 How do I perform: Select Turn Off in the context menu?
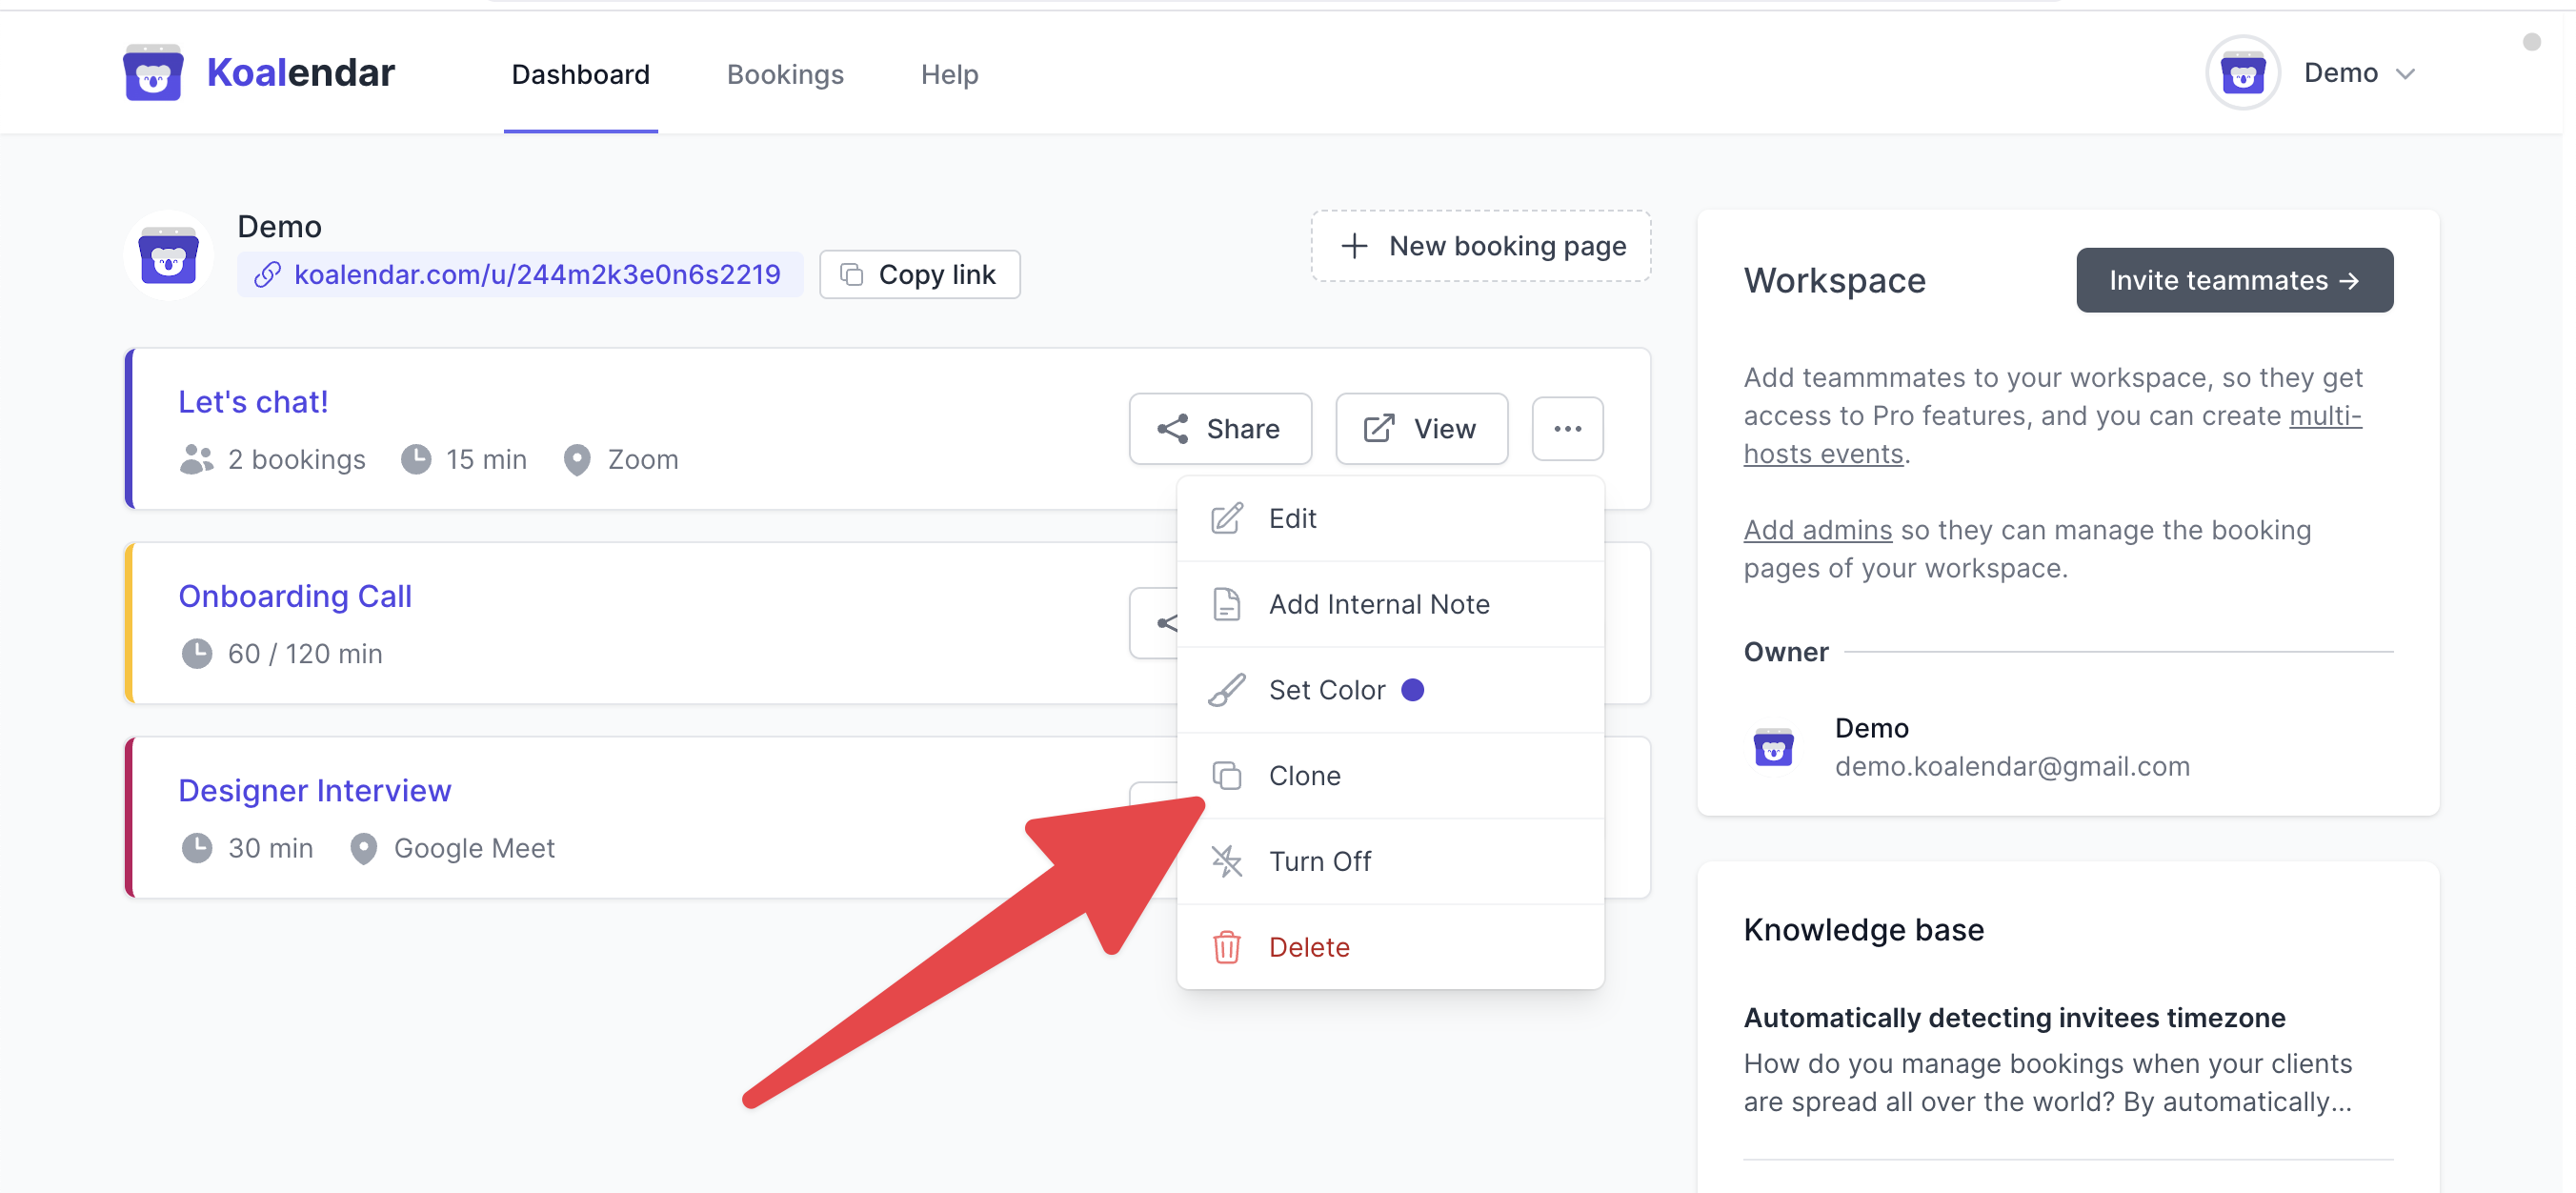1390,861
